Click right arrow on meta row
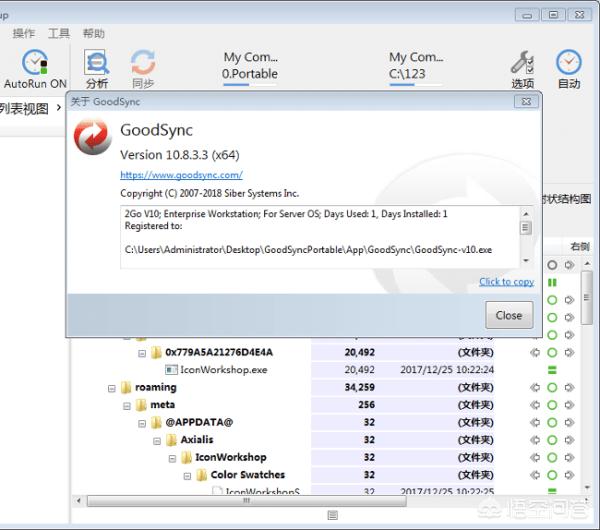The width and height of the screenshot is (600, 530). click(x=569, y=405)
